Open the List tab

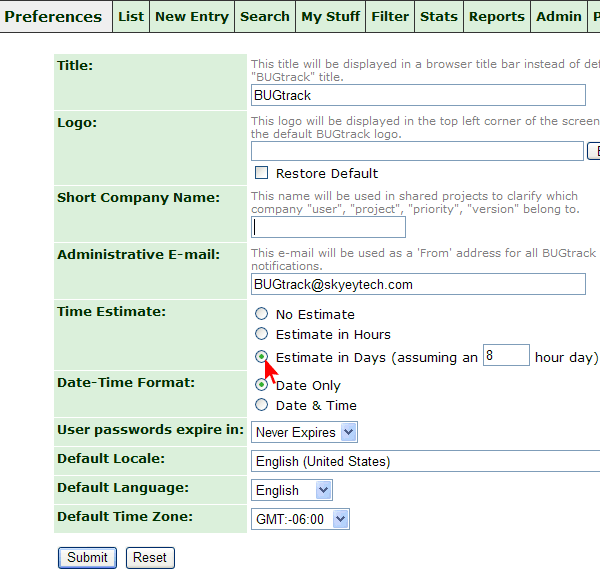click(x=131, y=16)
